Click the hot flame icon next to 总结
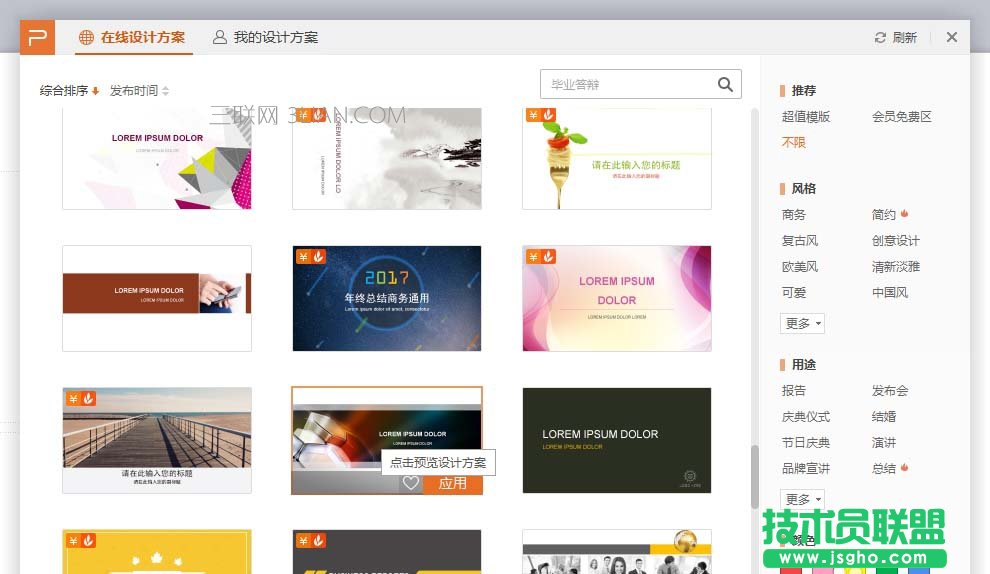Image resolution: width=990 pixels, height=574 pixels. 904,467
